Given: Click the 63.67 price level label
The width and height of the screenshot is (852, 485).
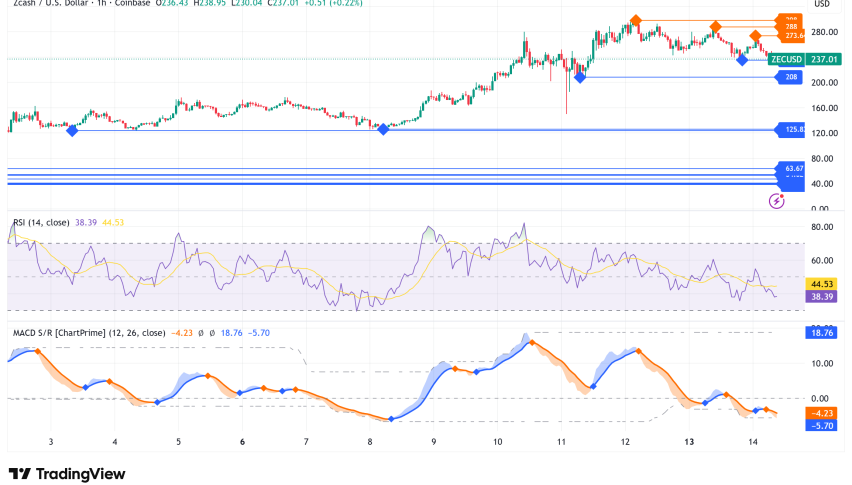Looking at the screenshot, I should click(x=794, y=168).
